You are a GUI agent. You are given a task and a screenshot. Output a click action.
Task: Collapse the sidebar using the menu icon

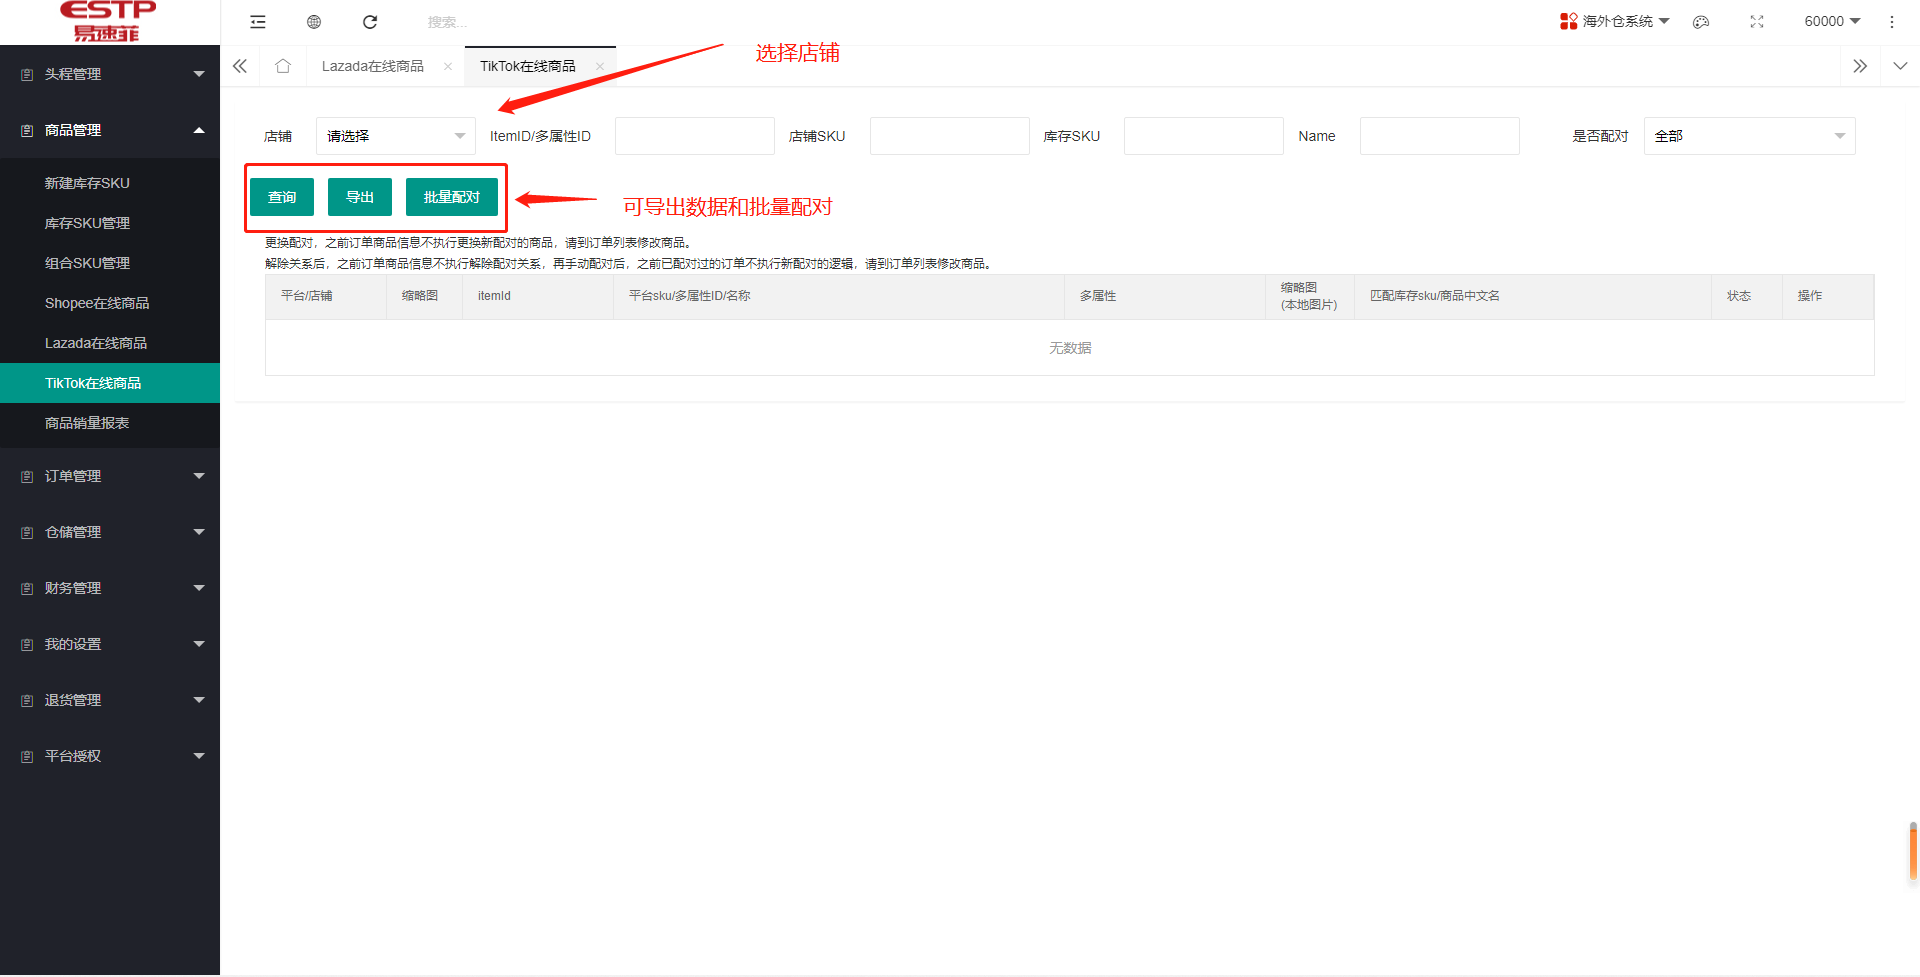(258, 21)
